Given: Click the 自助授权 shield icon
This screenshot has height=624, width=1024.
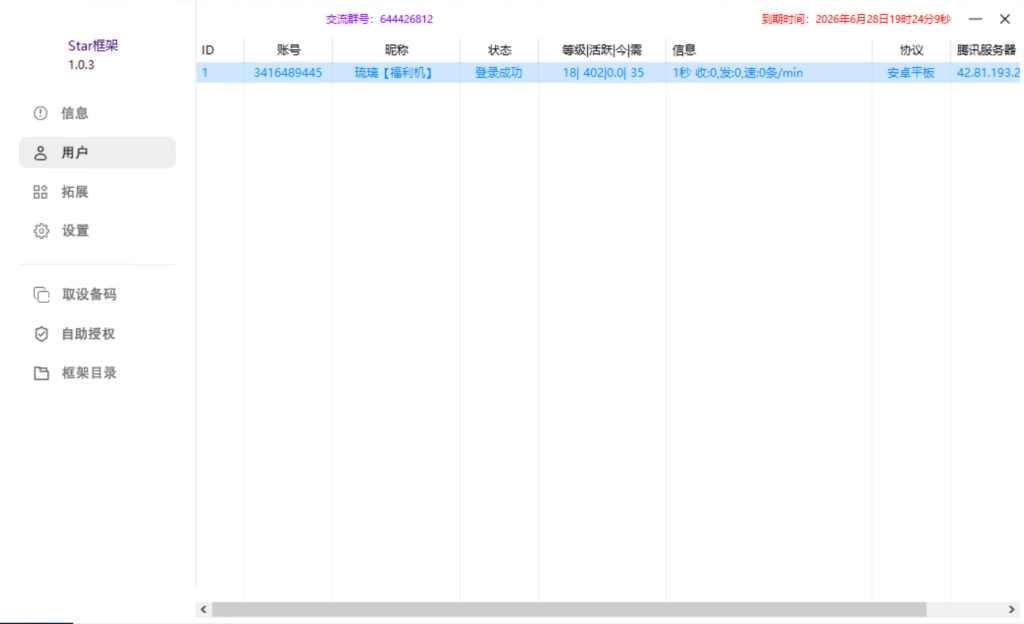Looking at the screenshot, I should (x=41, y=334).
